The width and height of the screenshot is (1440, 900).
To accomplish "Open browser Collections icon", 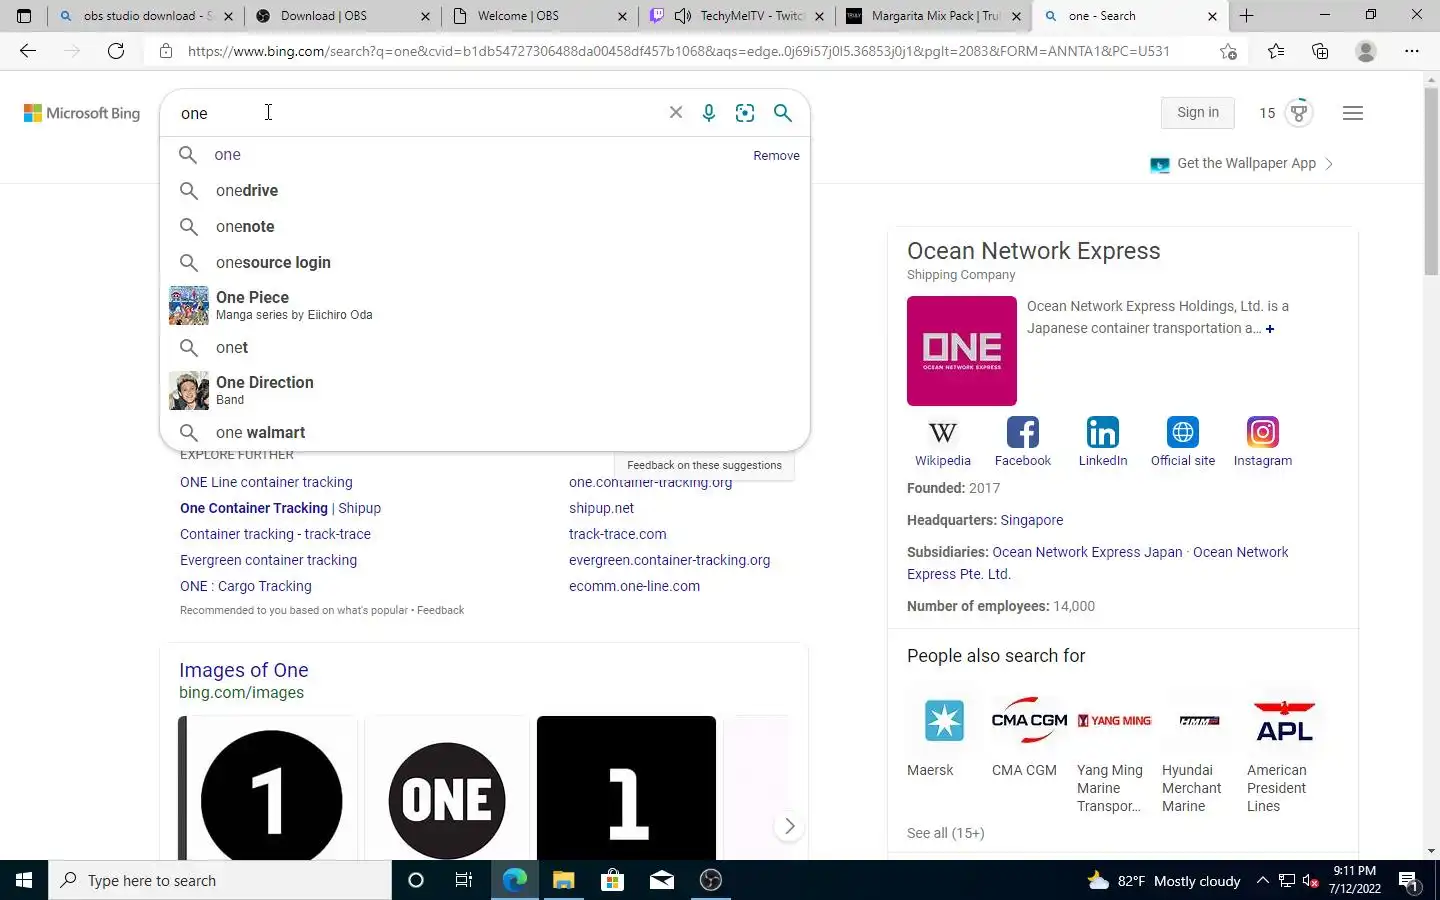I will [x=1320, y=51].
